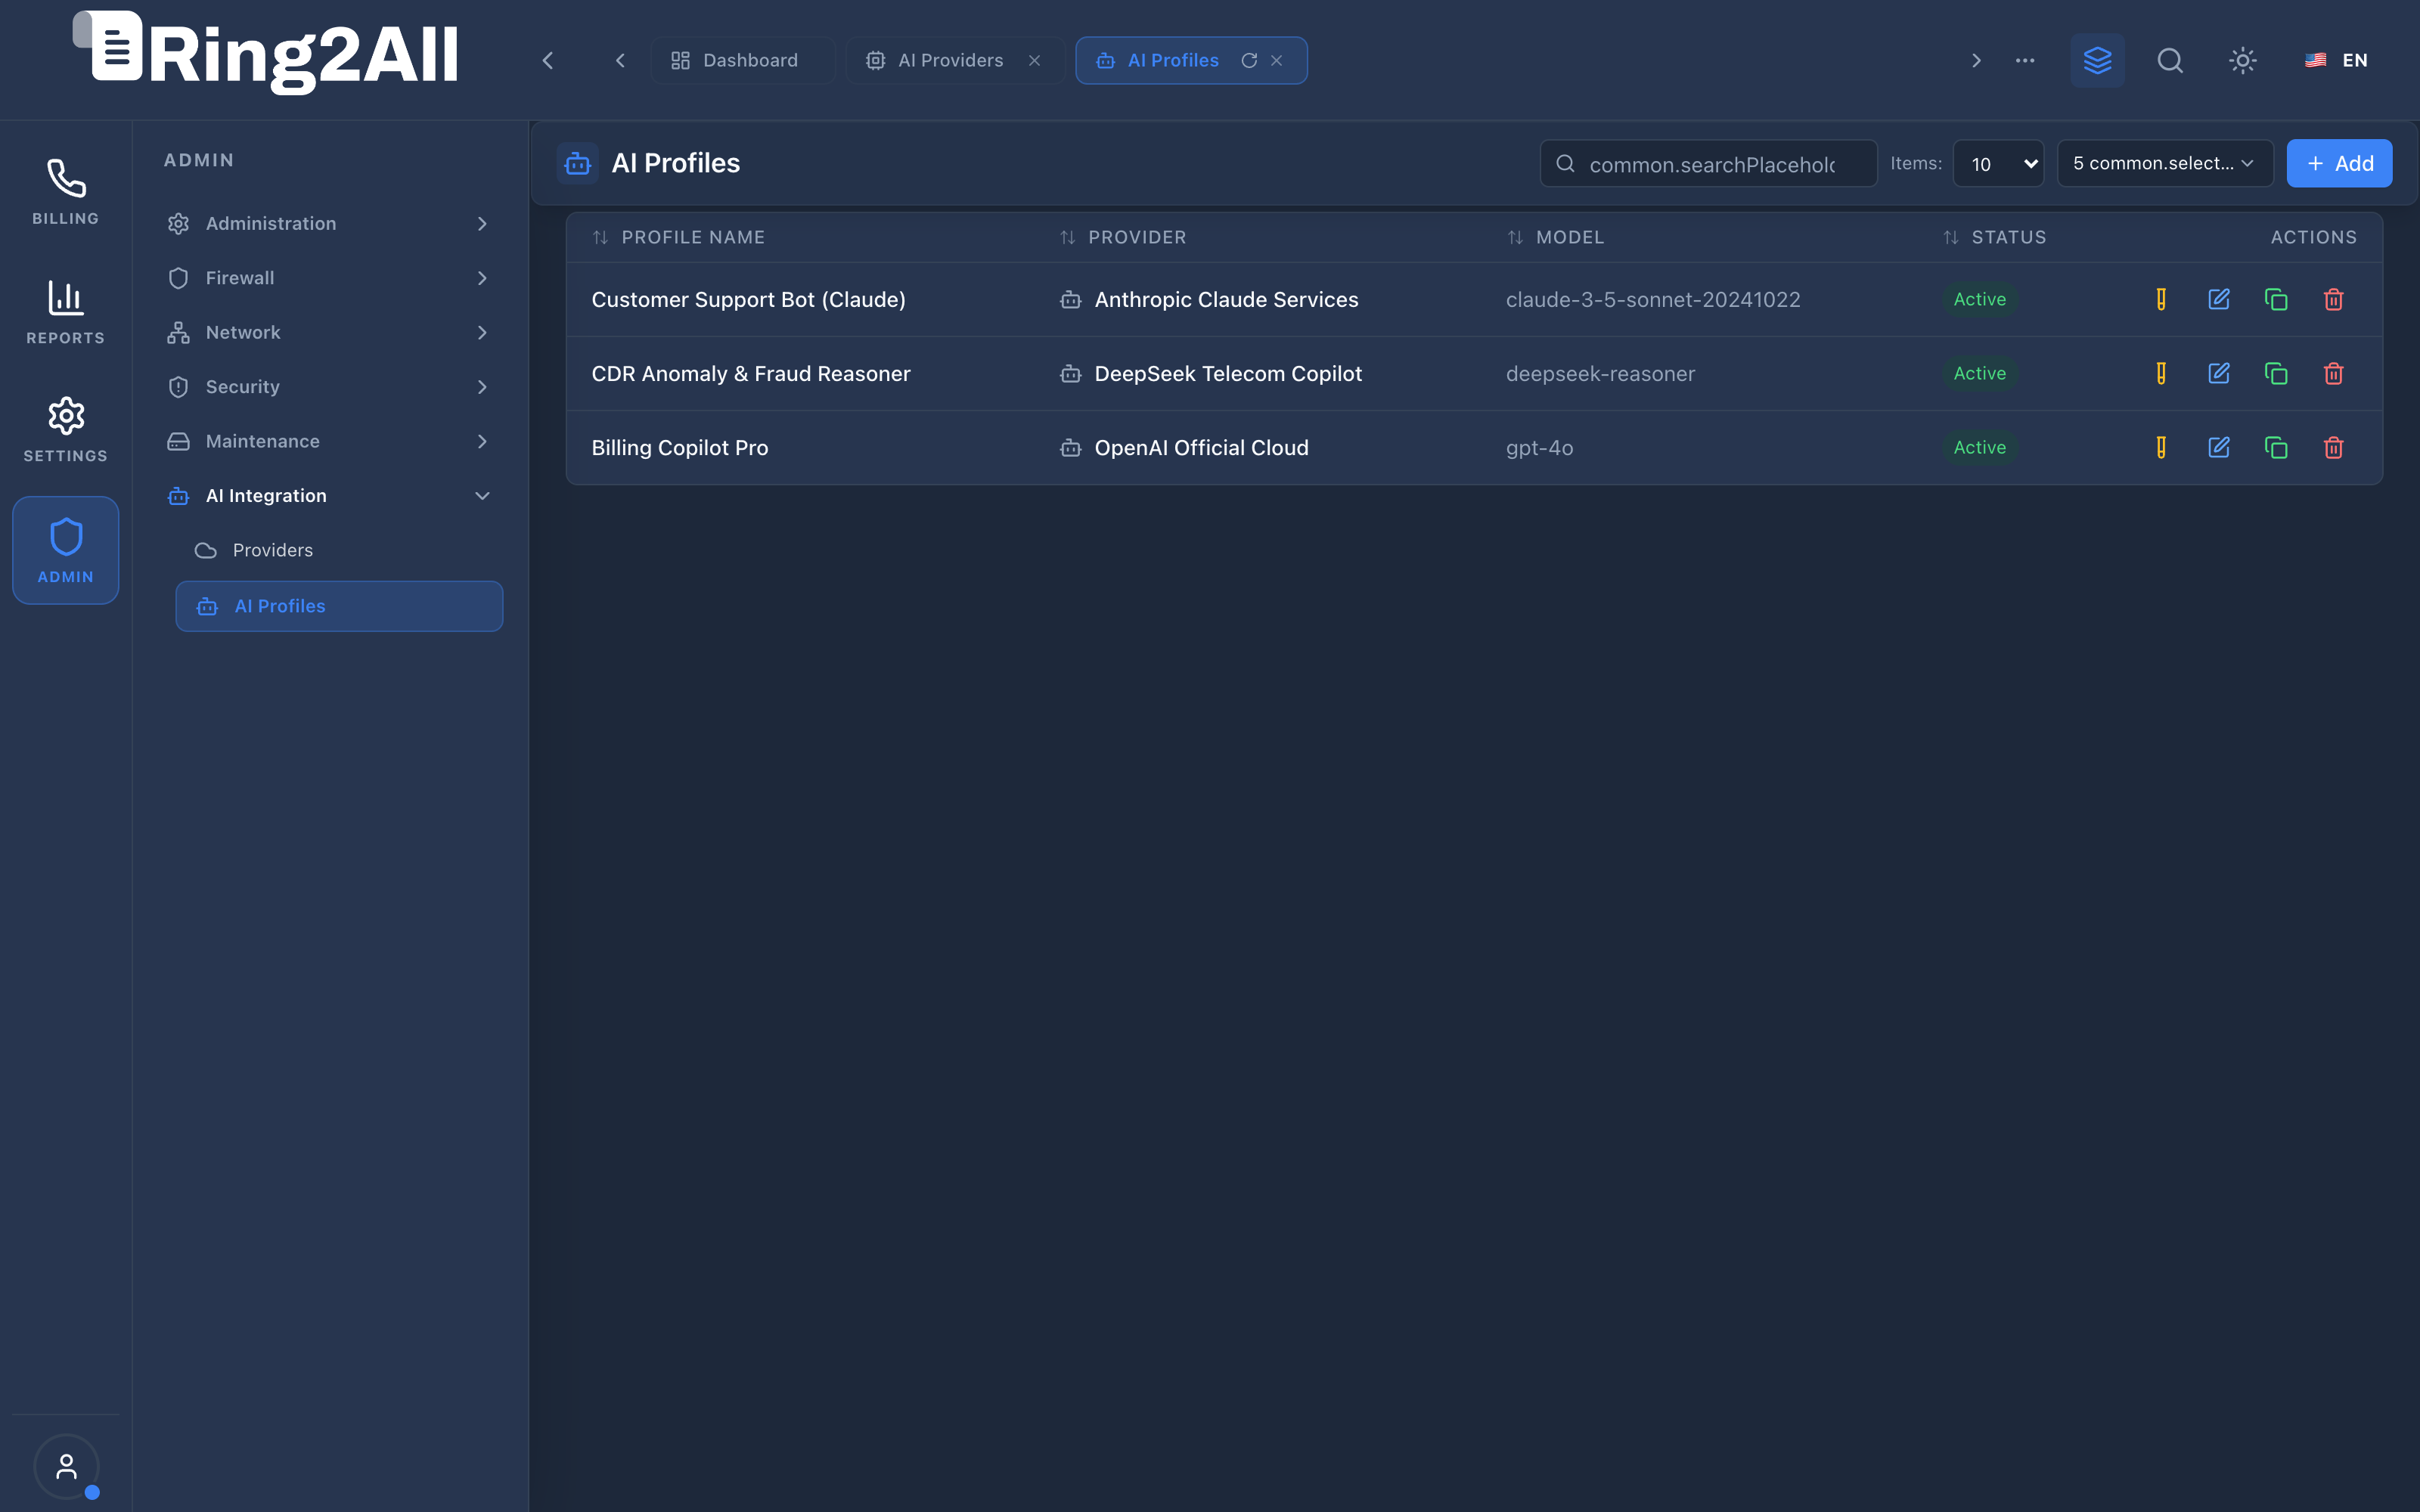Expand the Security menu

coord(329,387)
